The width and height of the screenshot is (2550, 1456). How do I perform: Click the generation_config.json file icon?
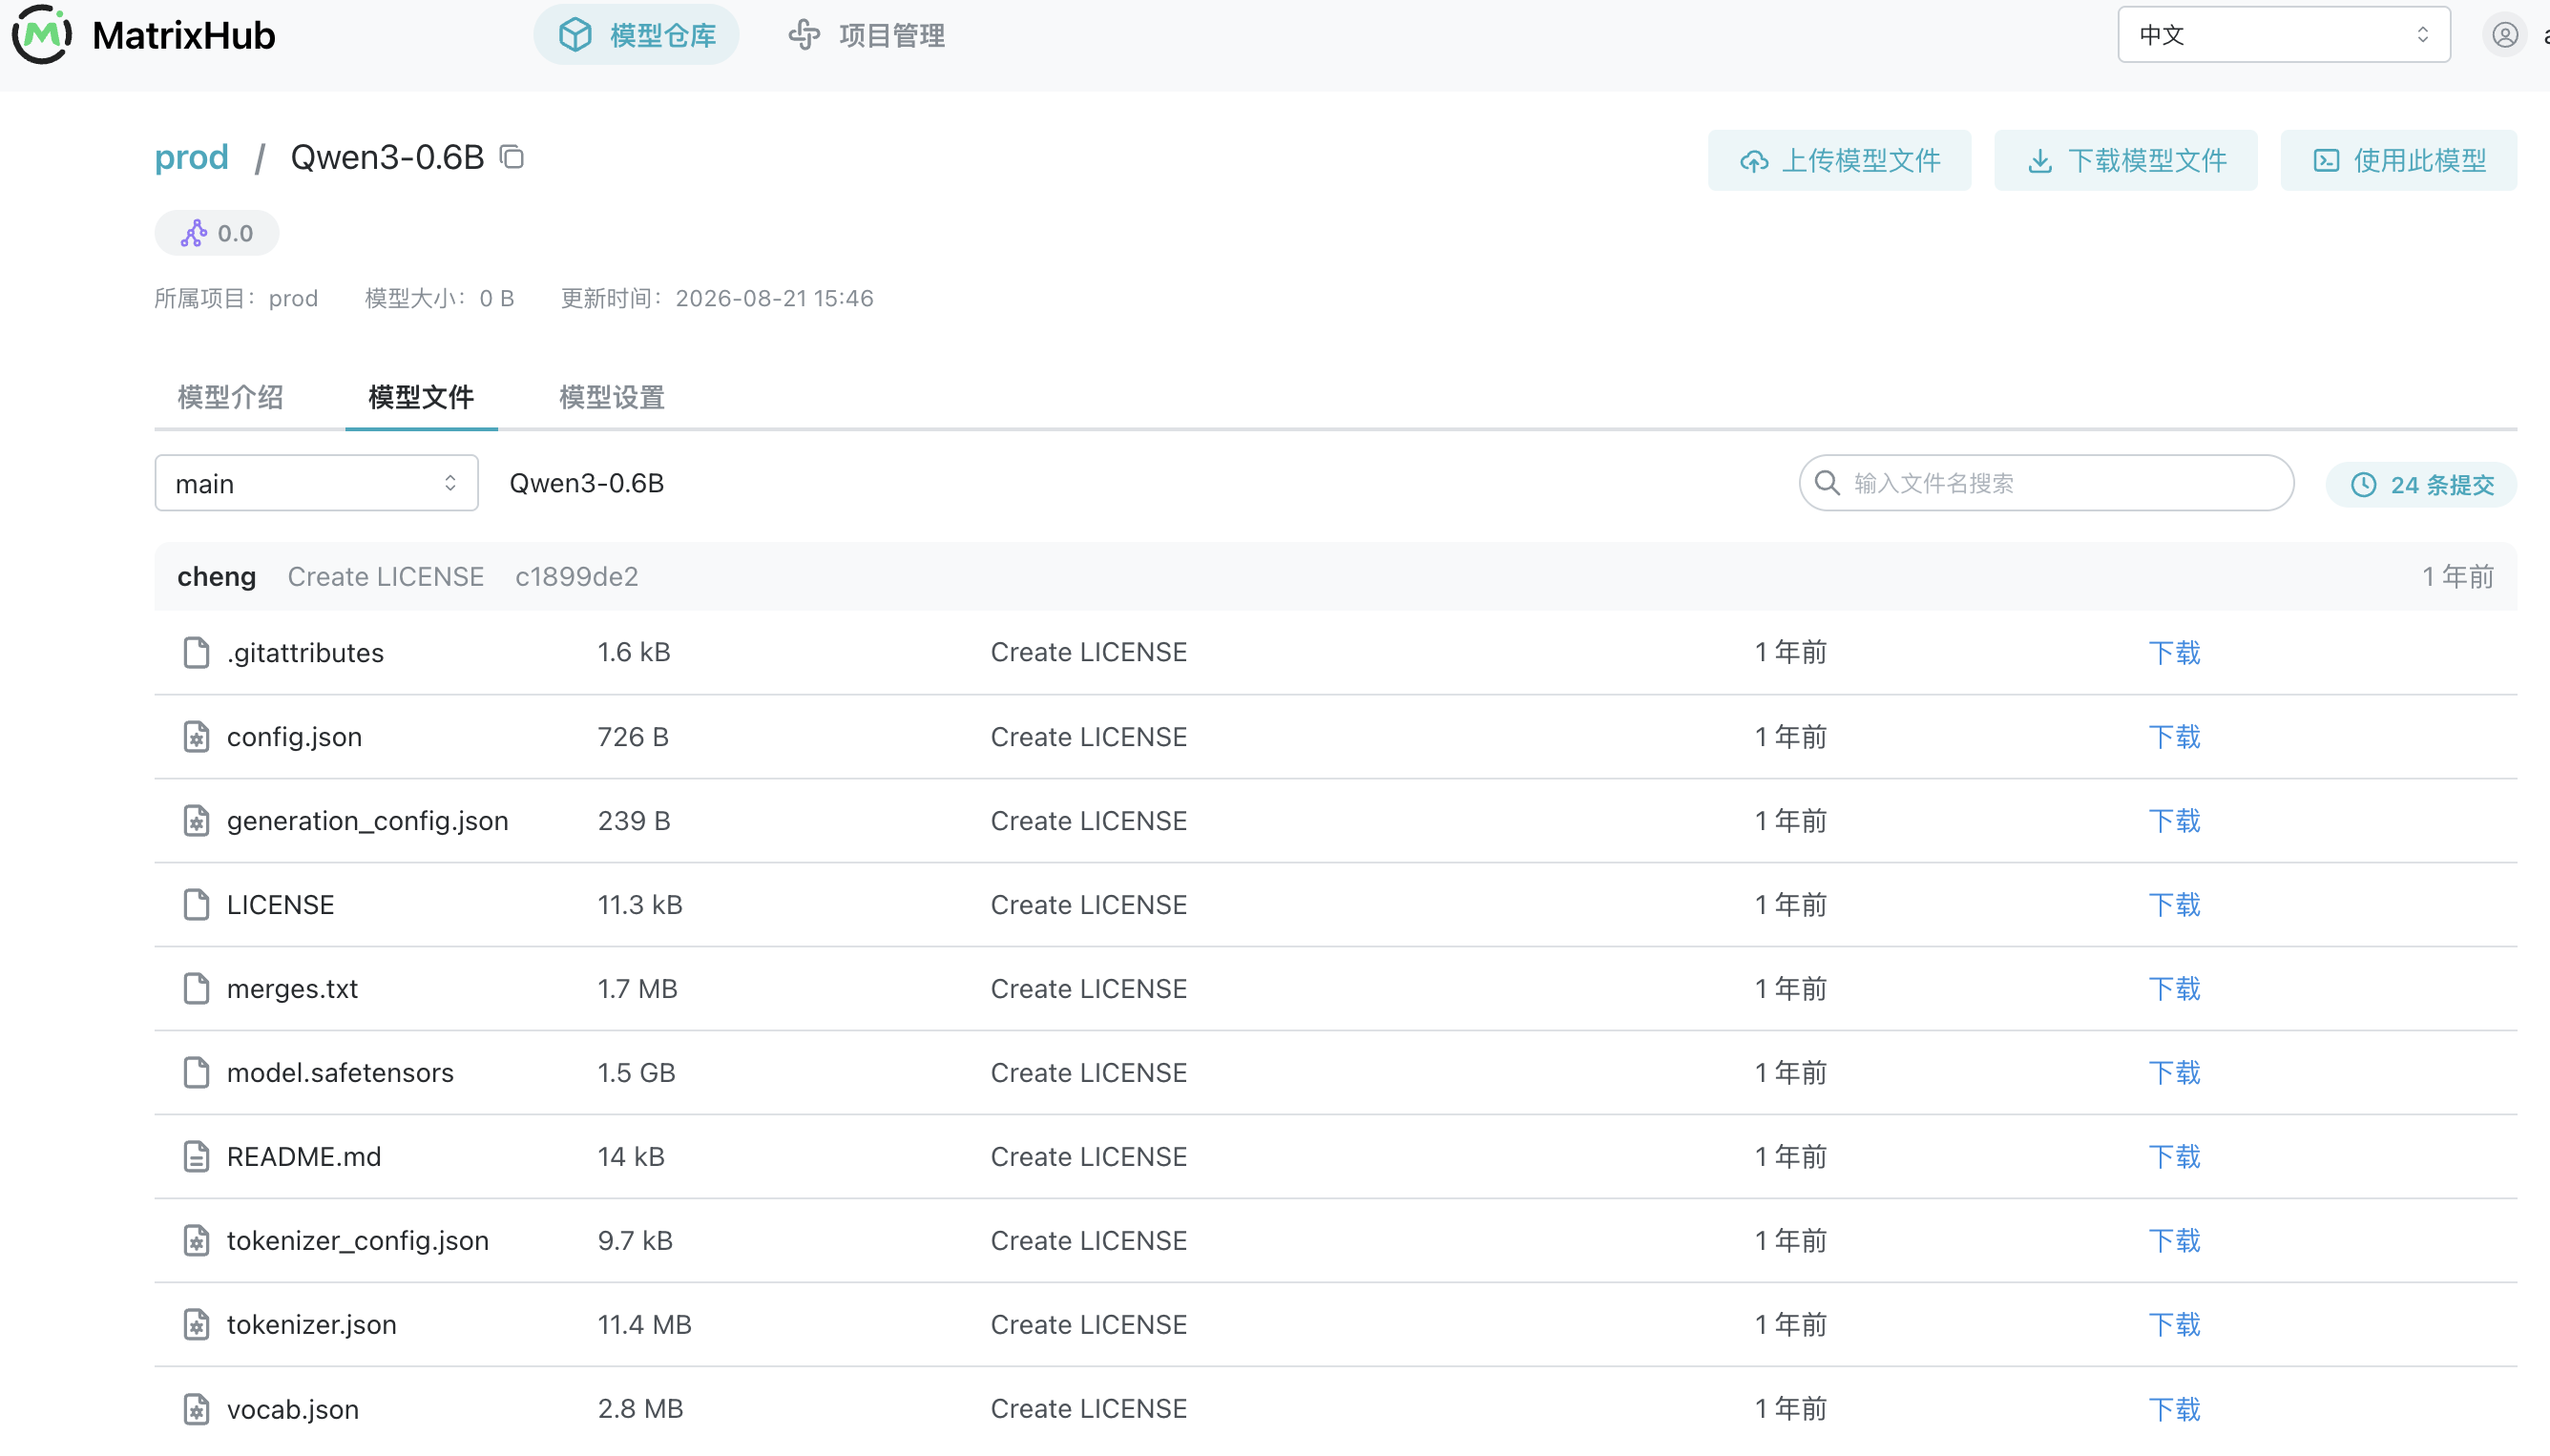tap(196, 820)
